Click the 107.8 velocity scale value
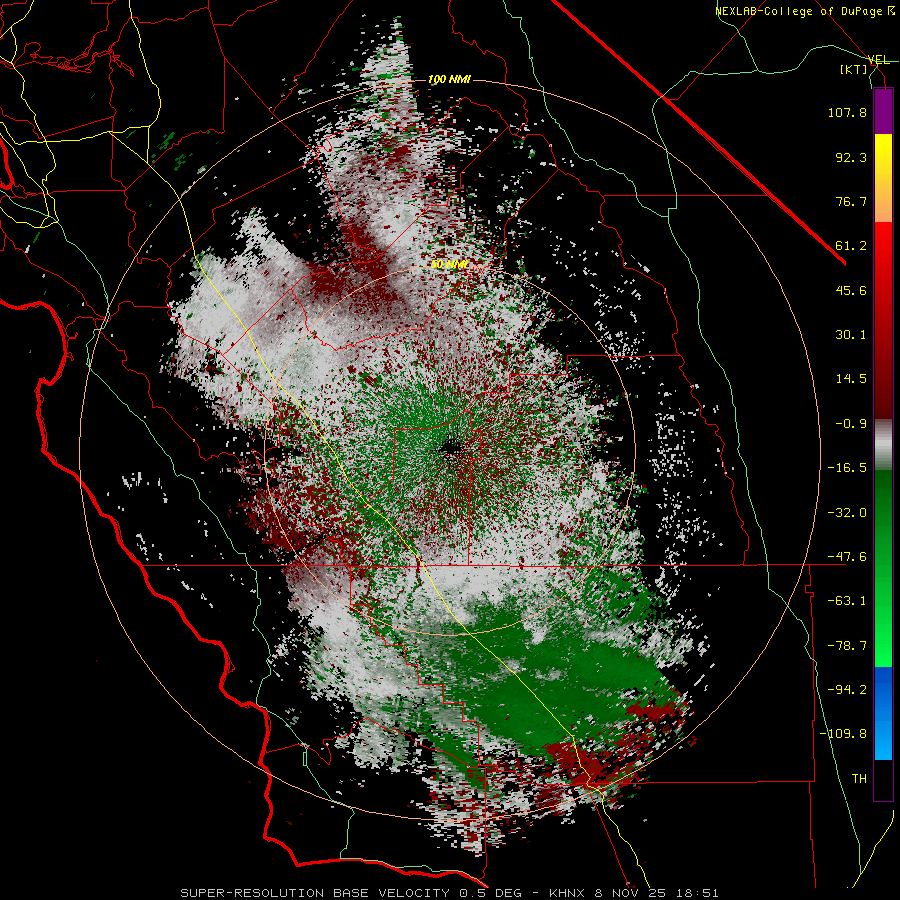Screen dimensions: 900x900 (847, 112)
